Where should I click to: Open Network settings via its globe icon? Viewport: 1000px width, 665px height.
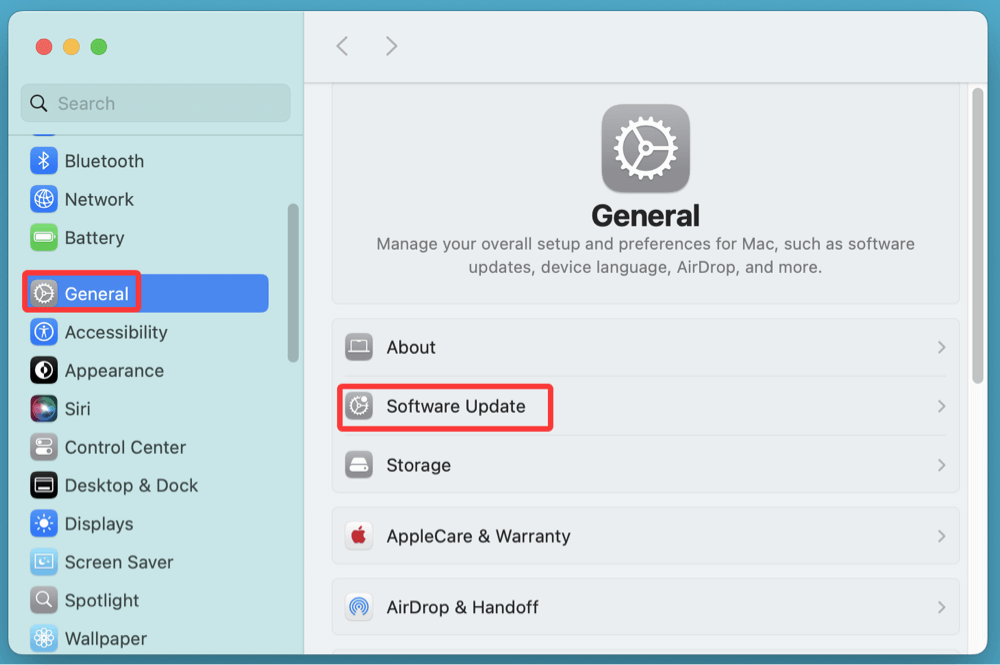pos(44,199)
